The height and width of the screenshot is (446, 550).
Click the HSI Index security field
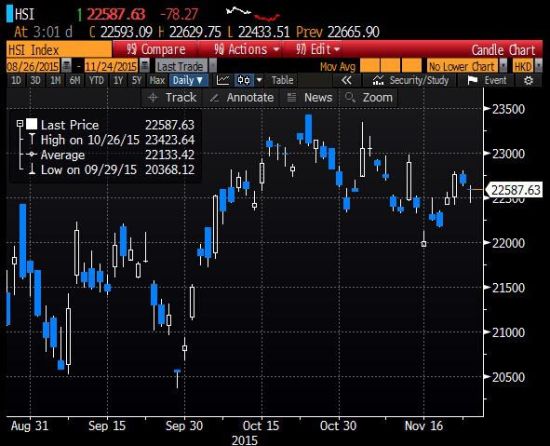[x=59, y=50]
